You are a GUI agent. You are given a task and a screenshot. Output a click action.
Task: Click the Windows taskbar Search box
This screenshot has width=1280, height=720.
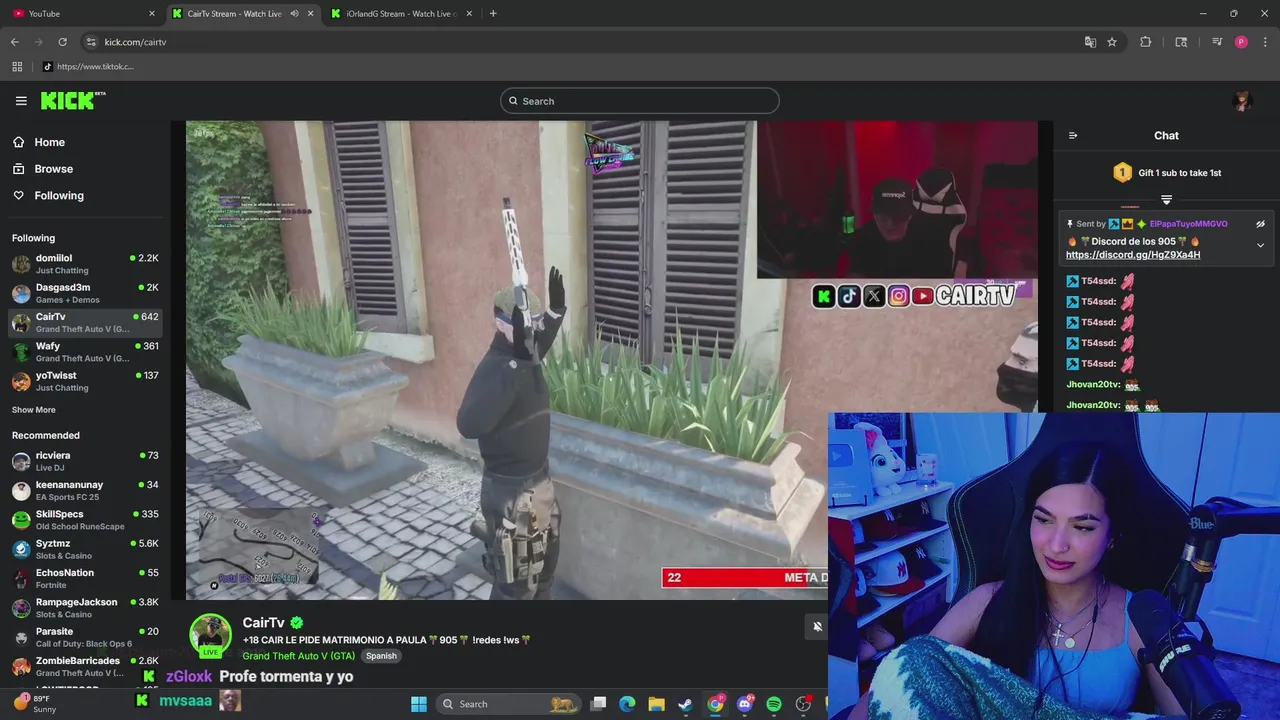click(510, 704)
